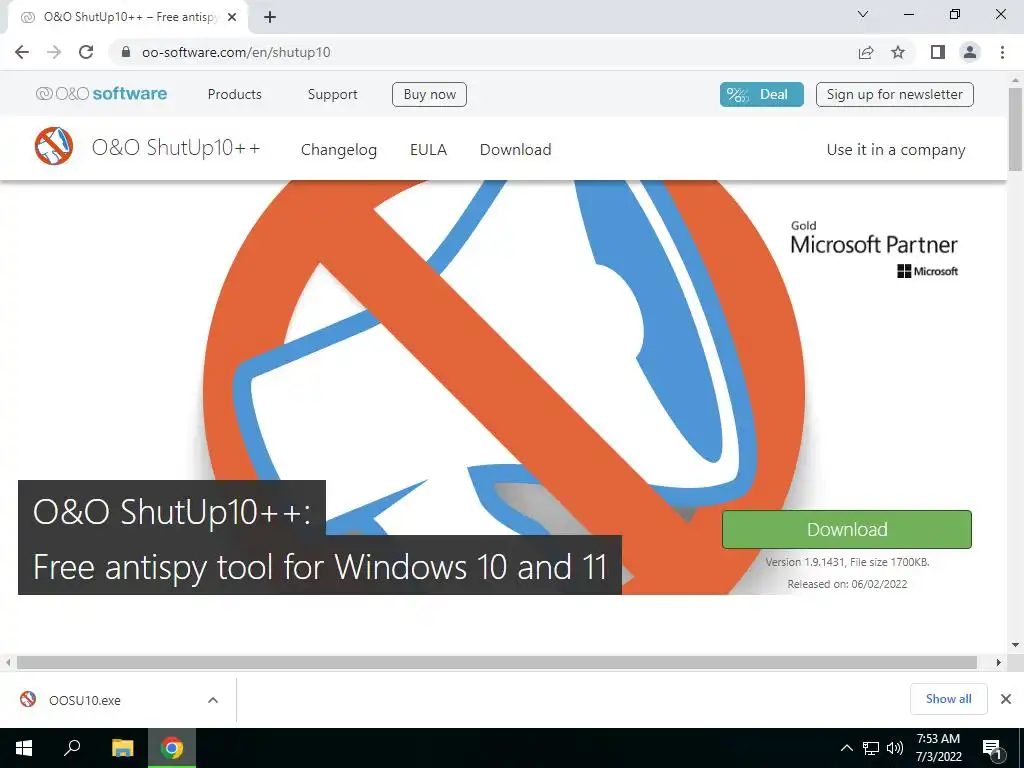Bookmark this page with the star icon
The width and height of the screenshot is (1024, 768).
click(x=898, y=52)
